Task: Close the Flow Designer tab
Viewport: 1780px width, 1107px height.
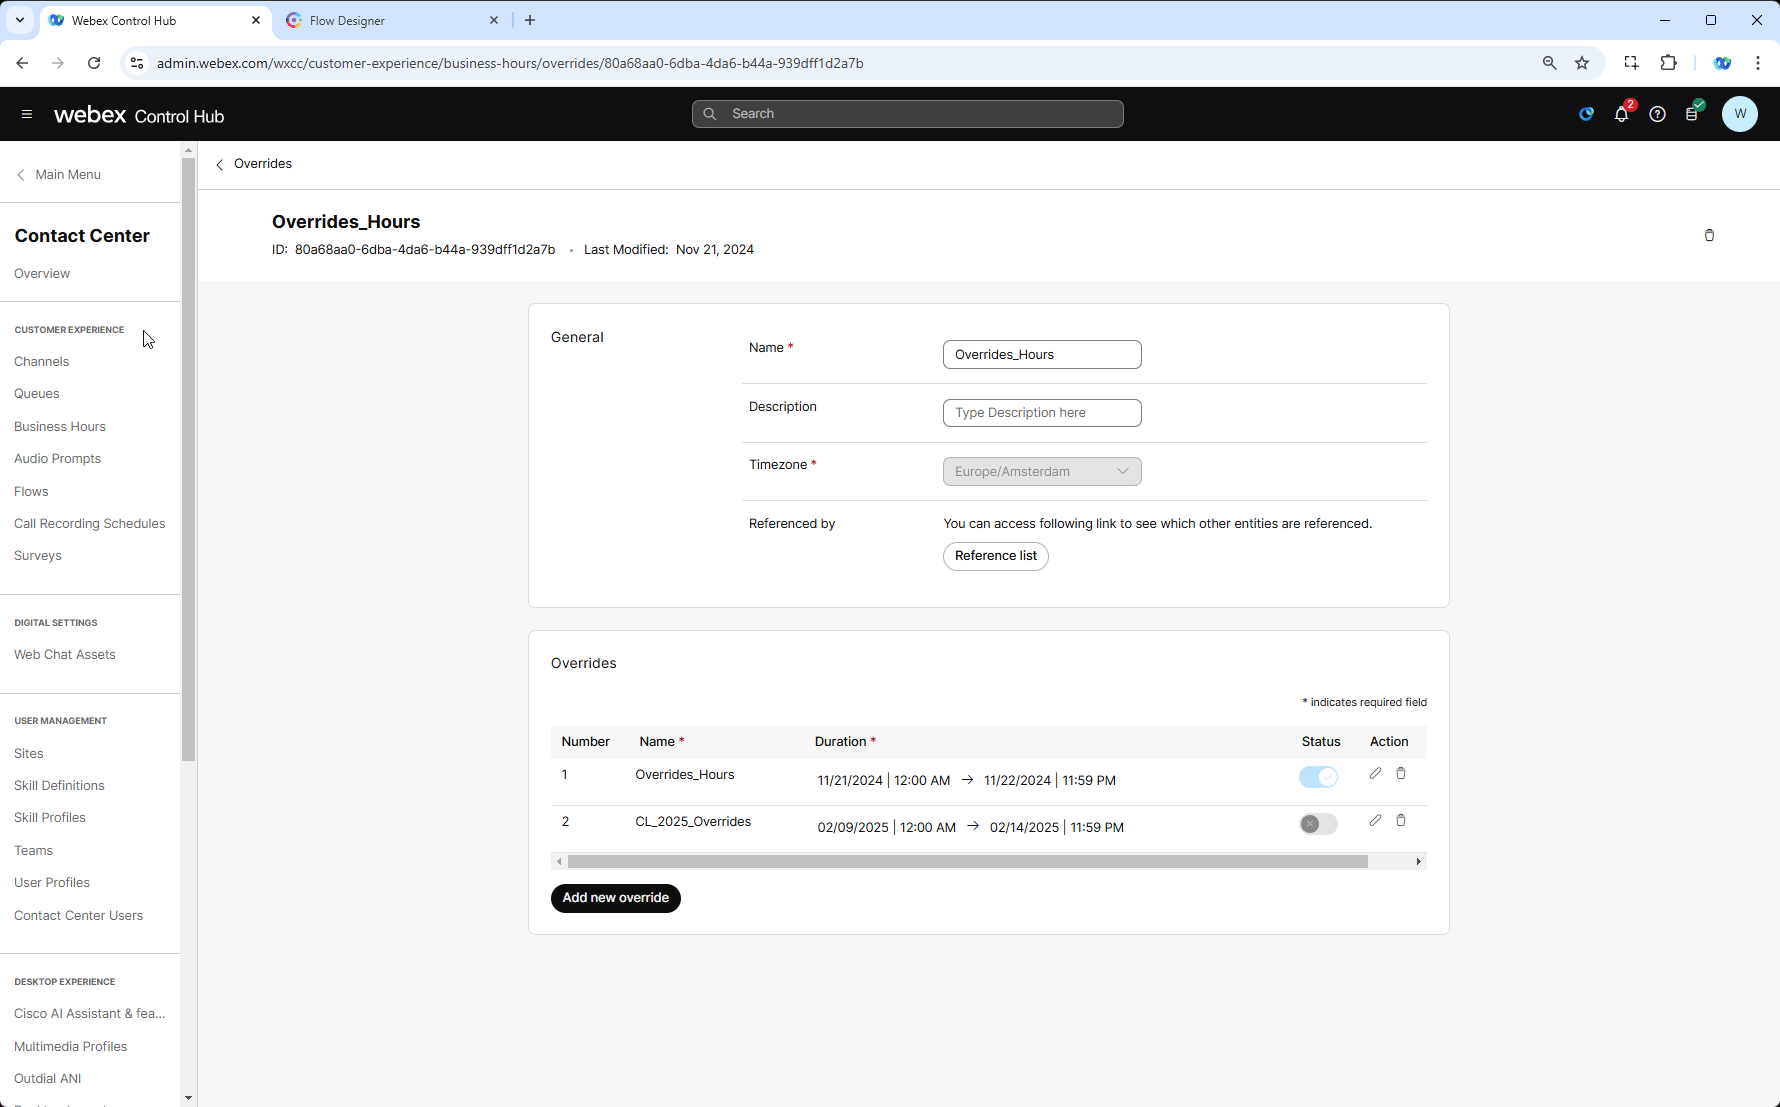Action: point(494,20)
